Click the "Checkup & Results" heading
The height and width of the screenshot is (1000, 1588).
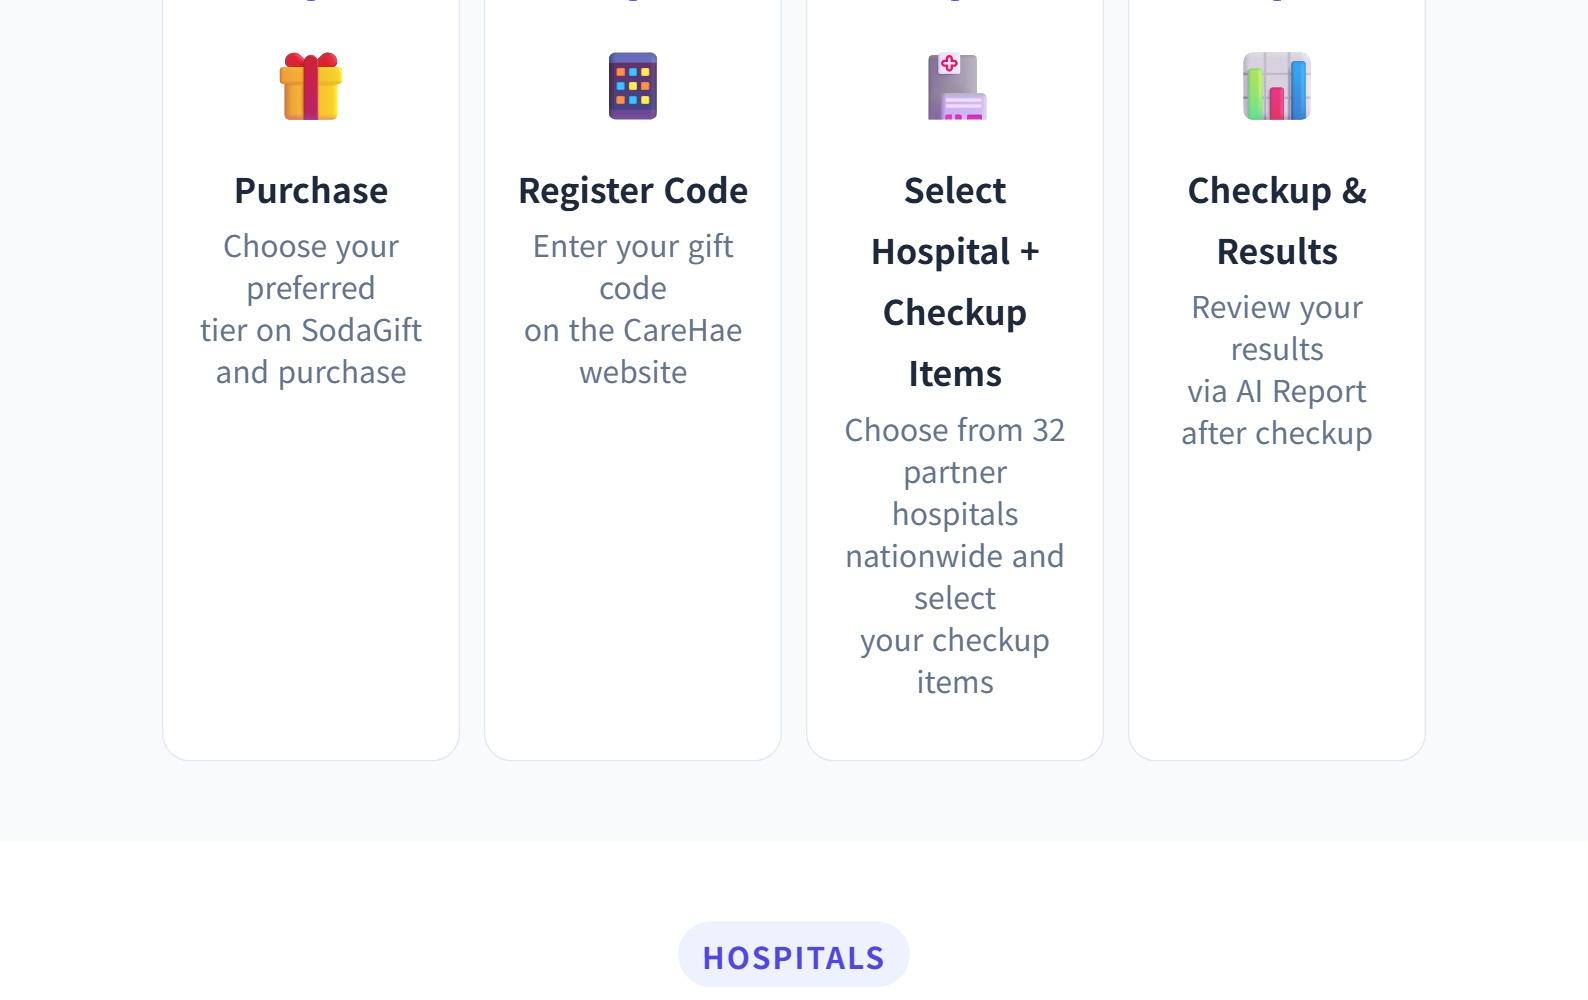[x=1277, y=220]
